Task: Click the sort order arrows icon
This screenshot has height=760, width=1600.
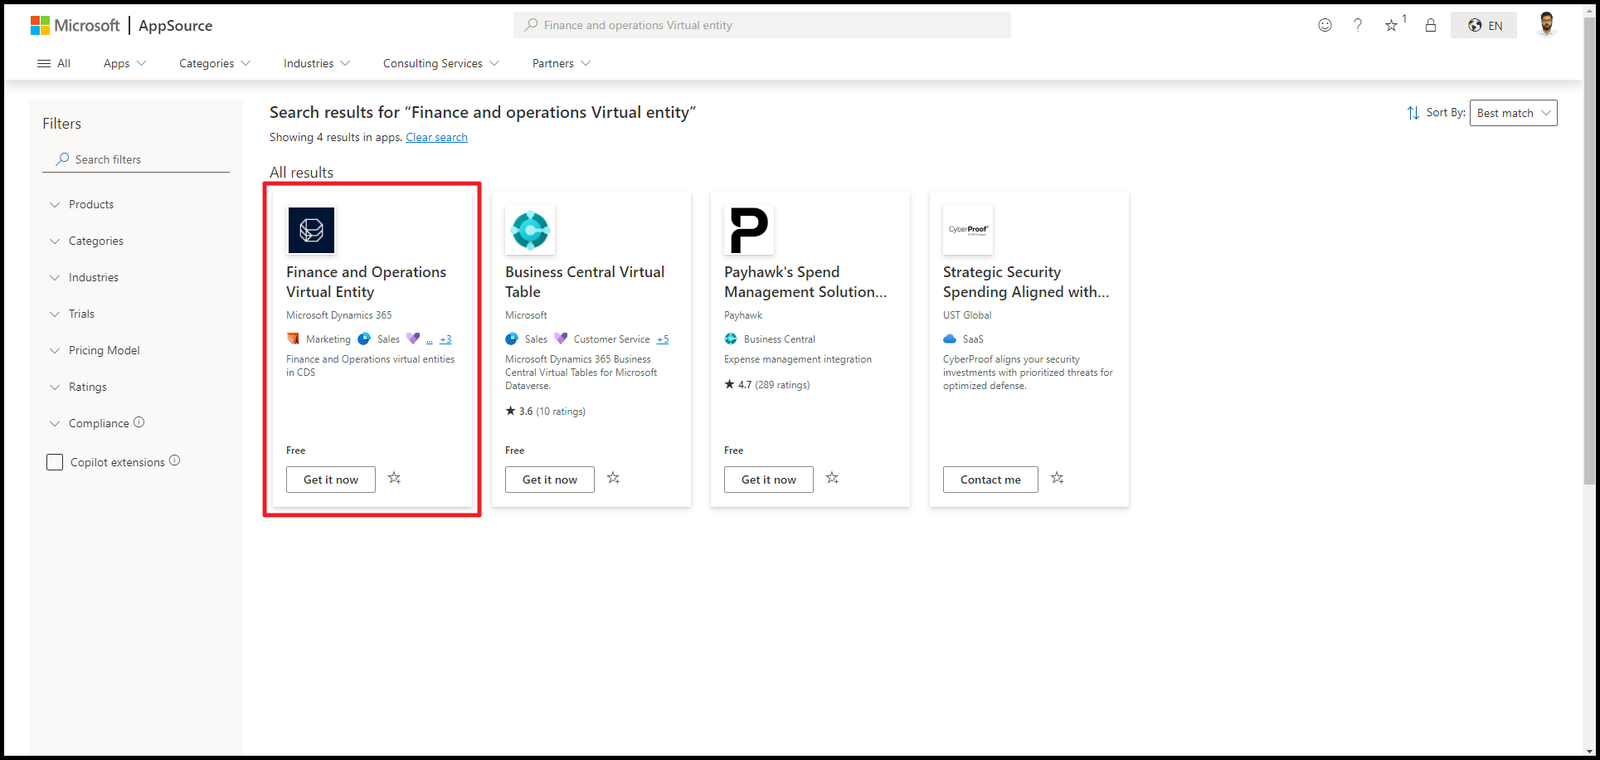Action: (1413, 113)
